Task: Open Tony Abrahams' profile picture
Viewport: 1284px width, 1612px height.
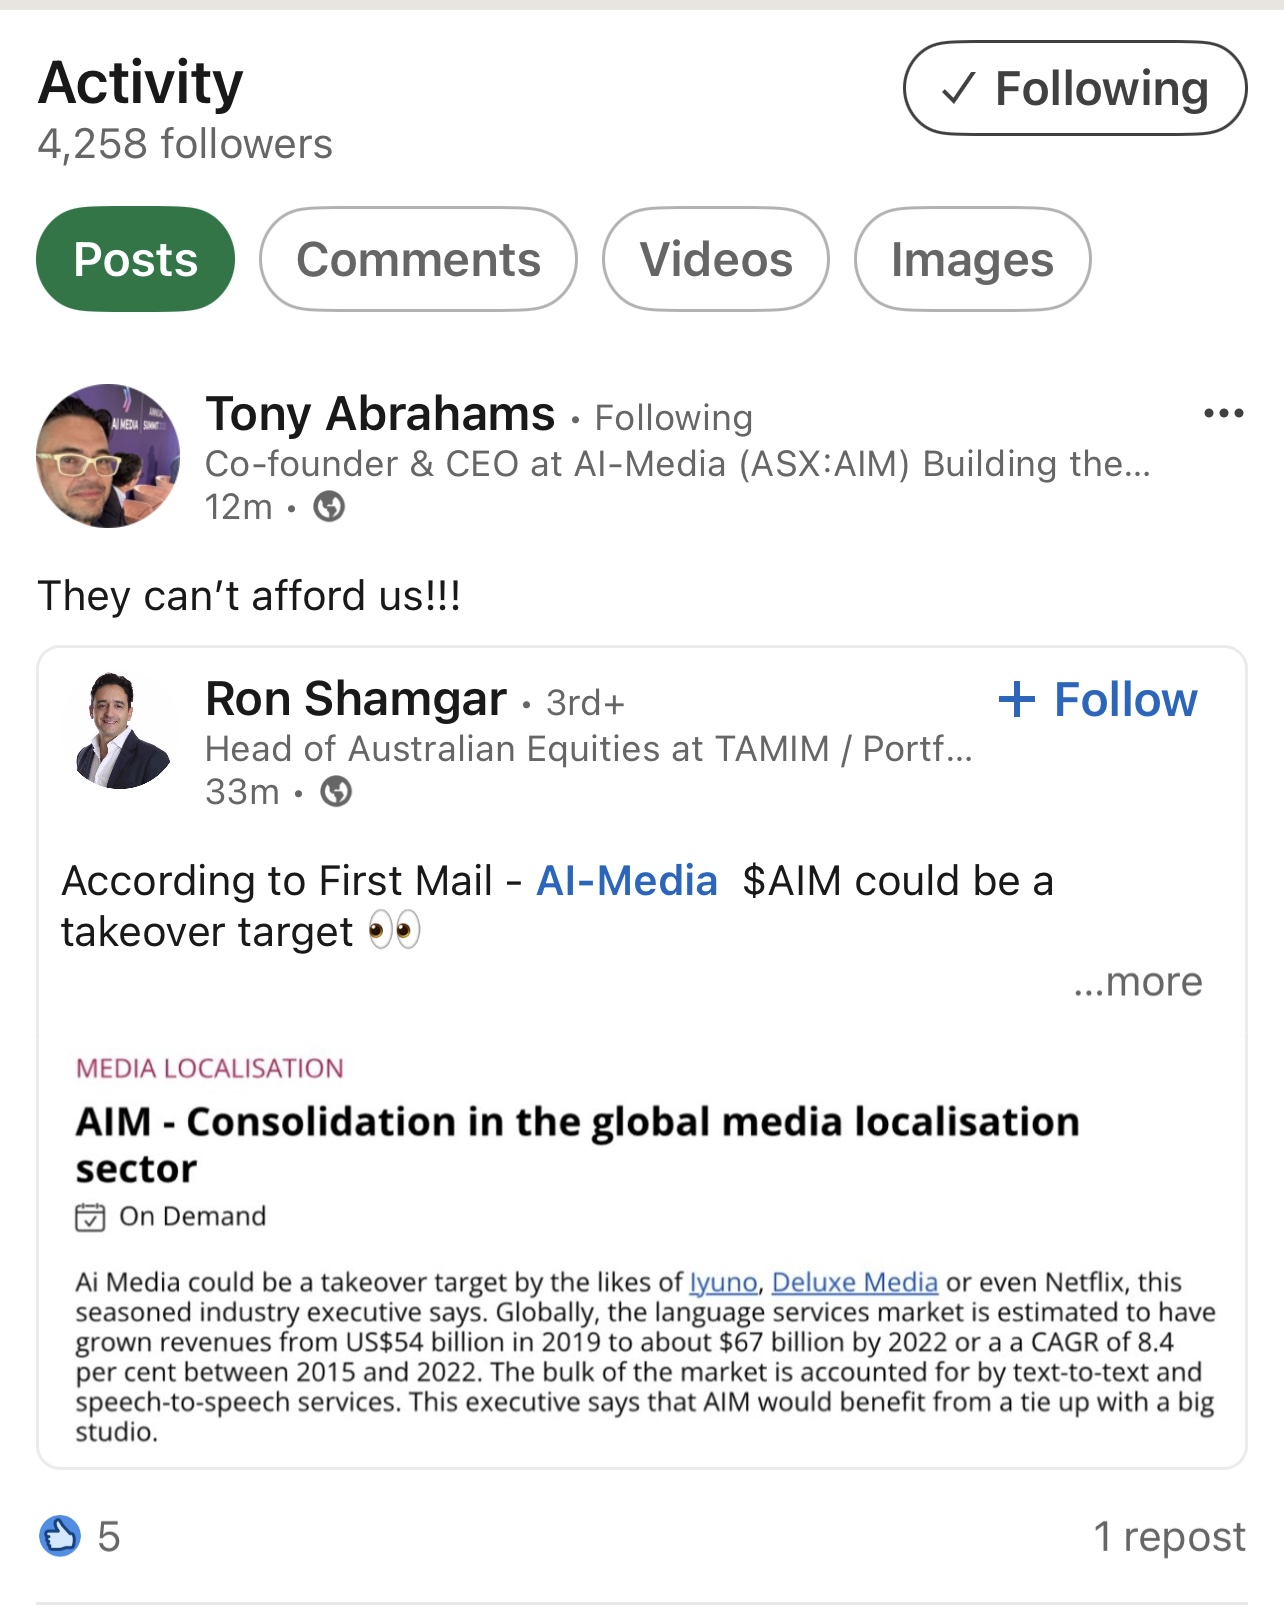Action: pos(108,456)
